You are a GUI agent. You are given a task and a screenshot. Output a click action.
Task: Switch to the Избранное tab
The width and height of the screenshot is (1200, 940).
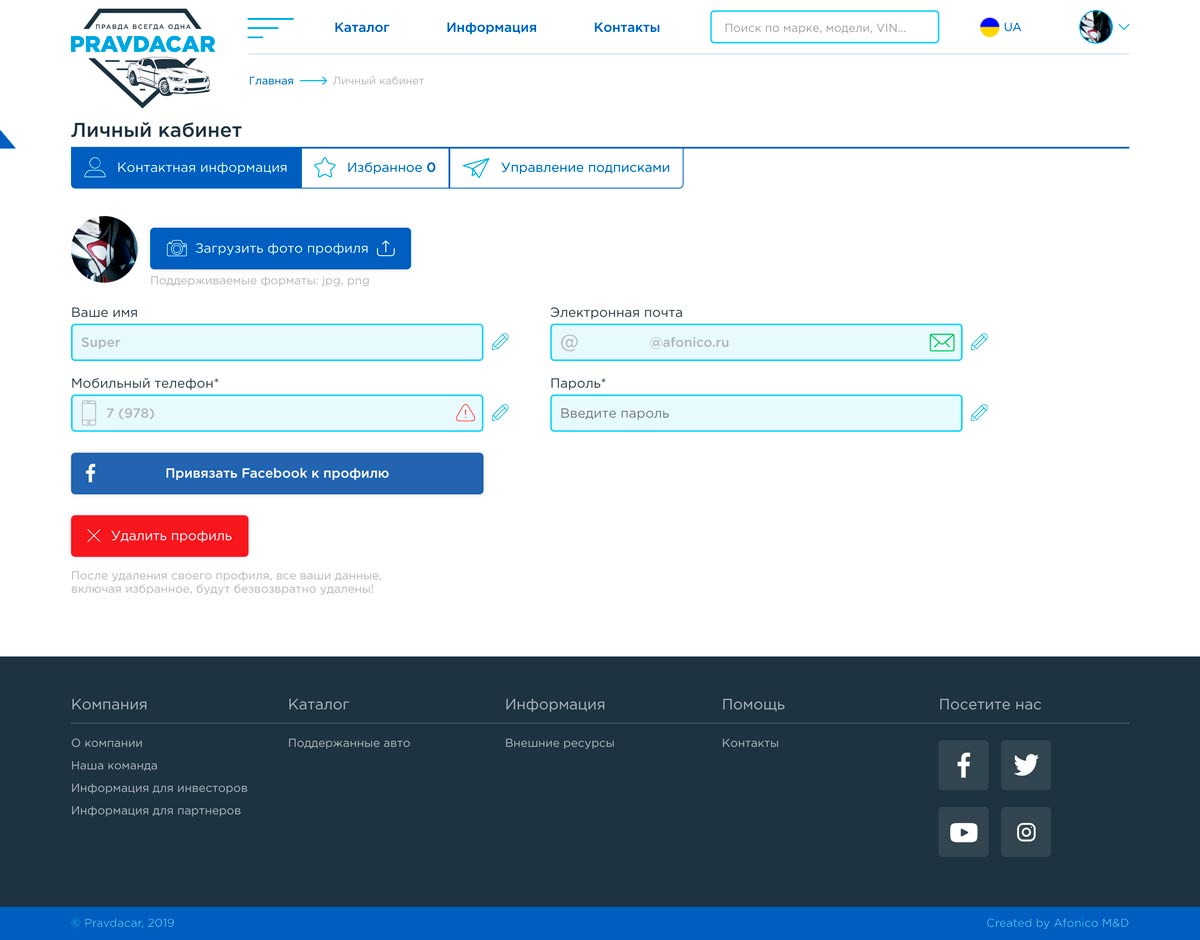(375, 168)
